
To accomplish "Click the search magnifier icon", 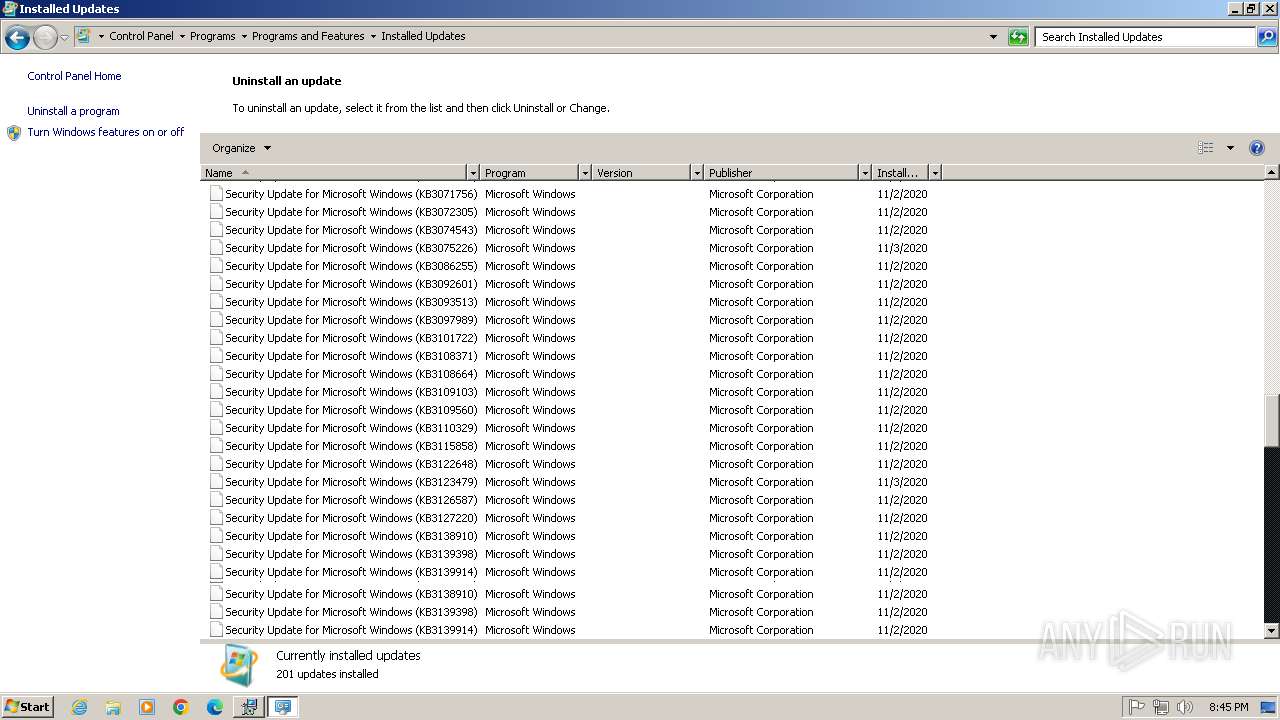I will pyautogui.click(x=1266, y=37).
